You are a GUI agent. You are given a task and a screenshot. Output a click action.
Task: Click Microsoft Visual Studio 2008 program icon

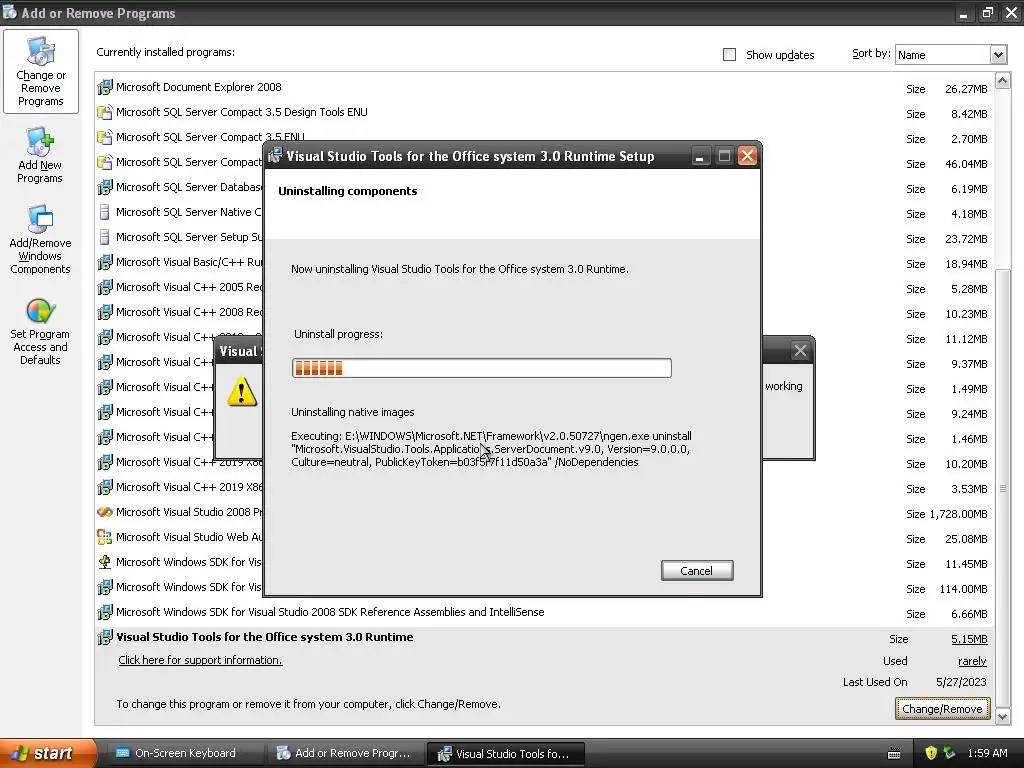coord(104,512)
